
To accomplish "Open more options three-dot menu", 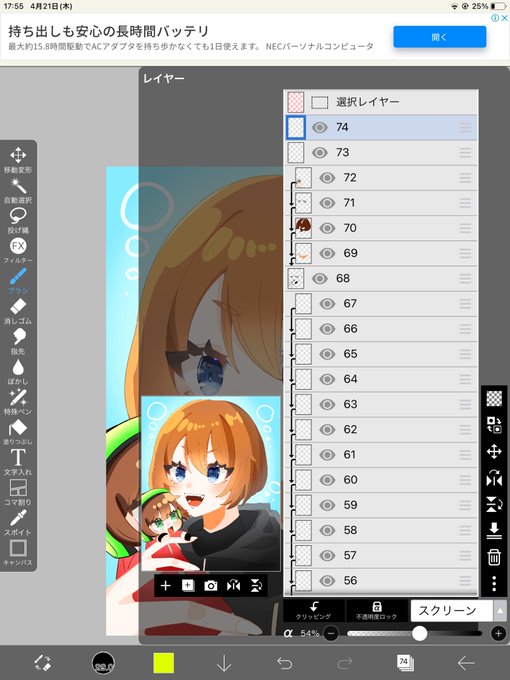I will [x=494, y=584].
